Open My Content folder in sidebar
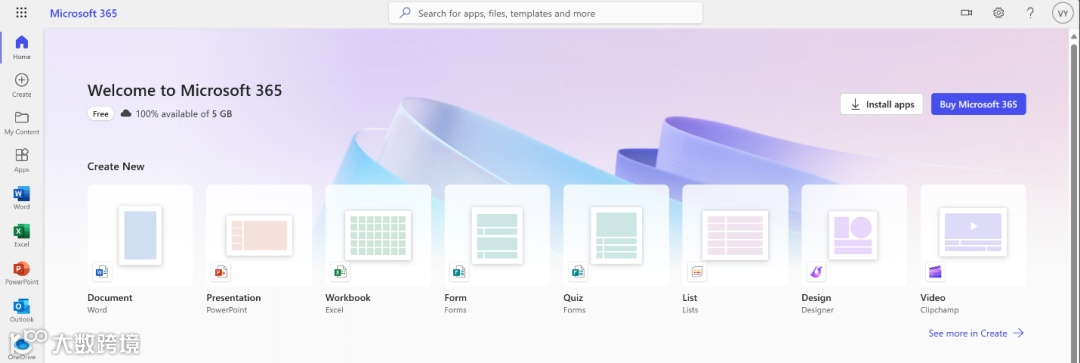The height and width of the screenshot is (363, 1080). pyautogui.click(x=21, y=122)
